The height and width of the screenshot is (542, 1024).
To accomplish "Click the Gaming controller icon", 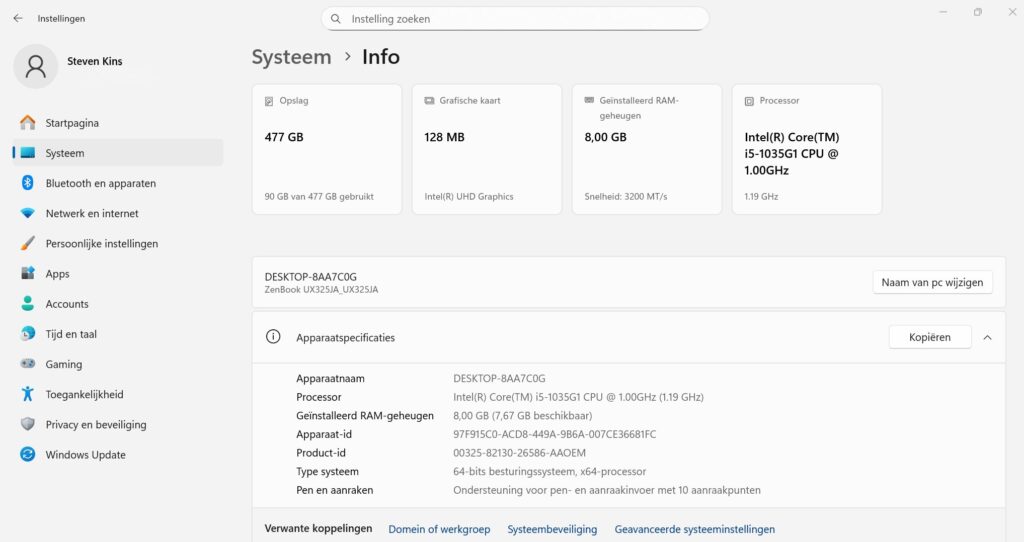I will pos(27,364).
